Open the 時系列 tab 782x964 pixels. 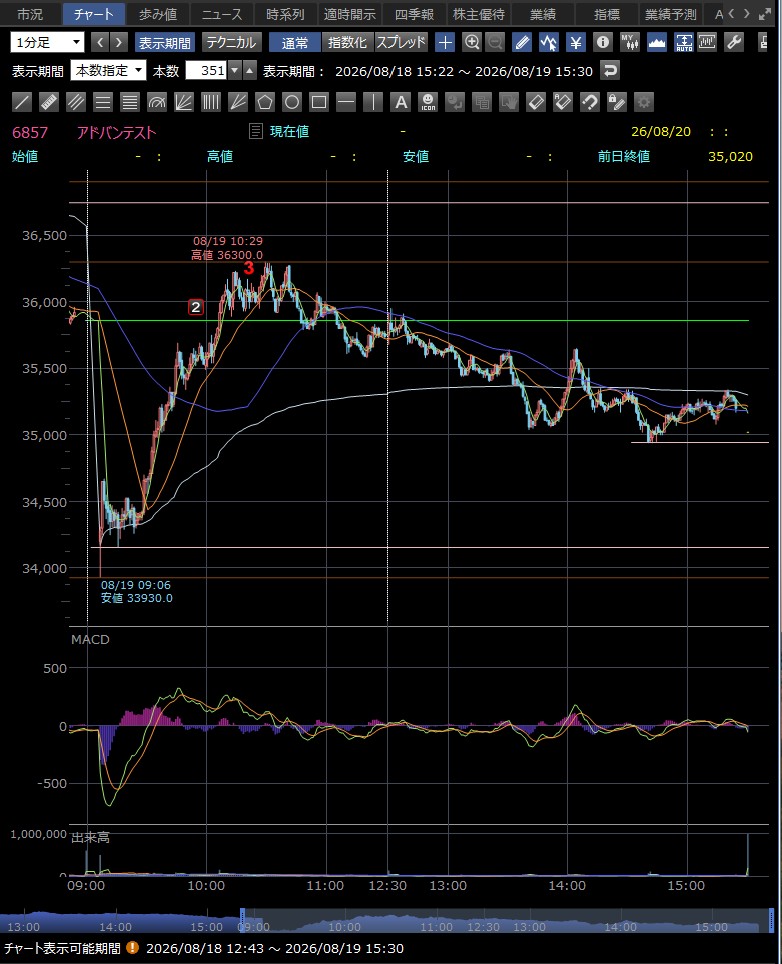click(x=285, y=14)
